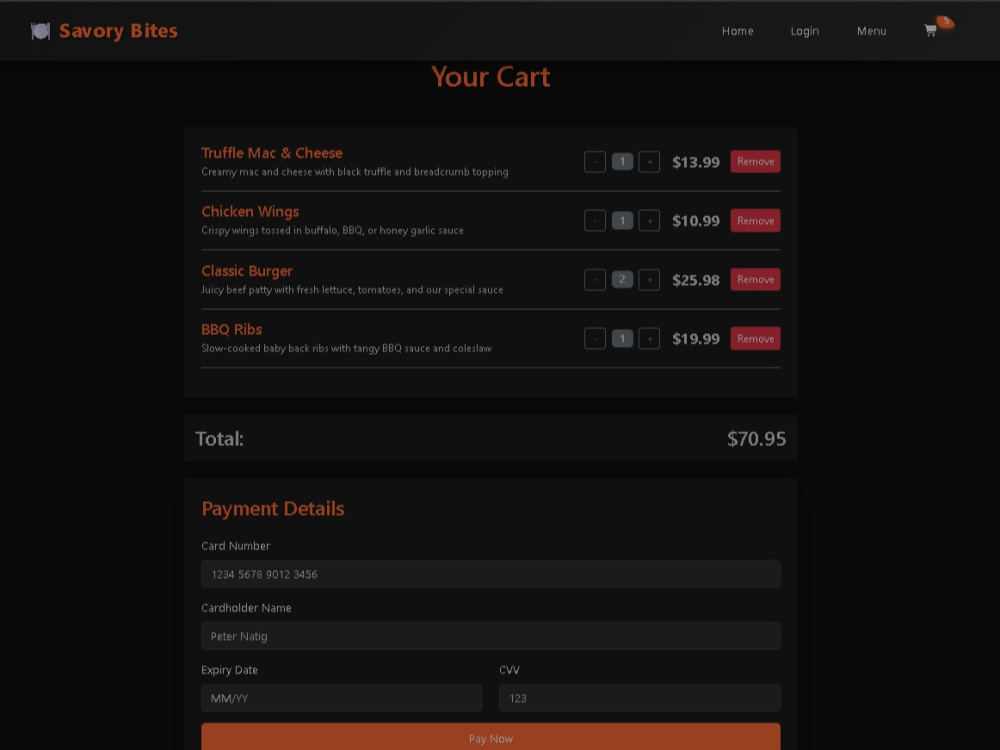Increase quantity of Truffle Mac & Cheese
This screenshot has width=1000, height=750.
click(649, 162)
